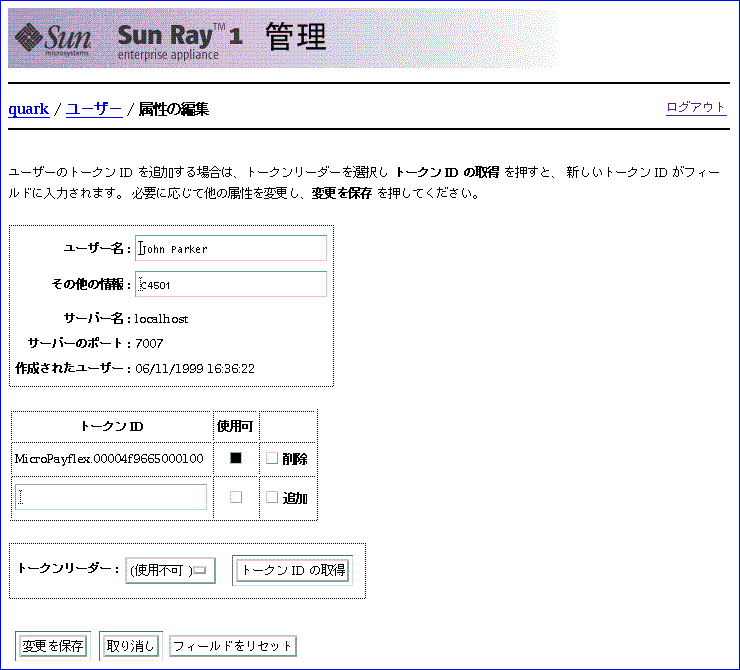Check the 削除 checkbox for MicroPayflex token
Viewport: 740px width, 670px height.
[x=271, y=458]
